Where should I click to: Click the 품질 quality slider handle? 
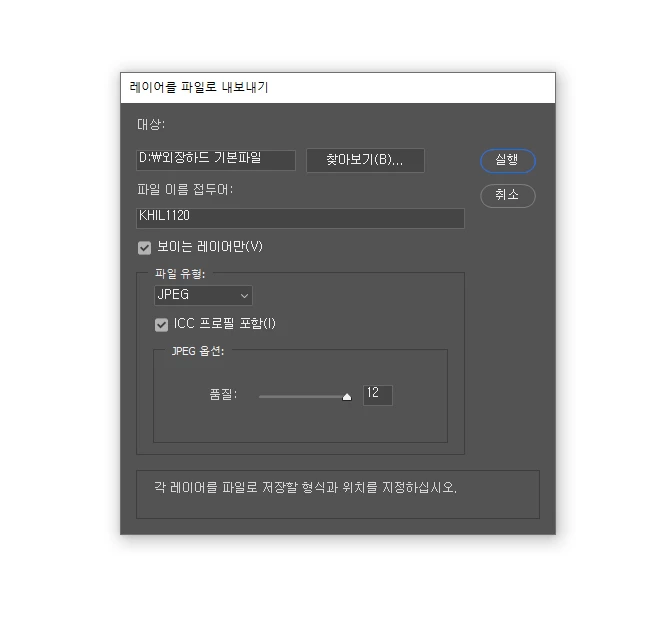click(x=347, y=397)
